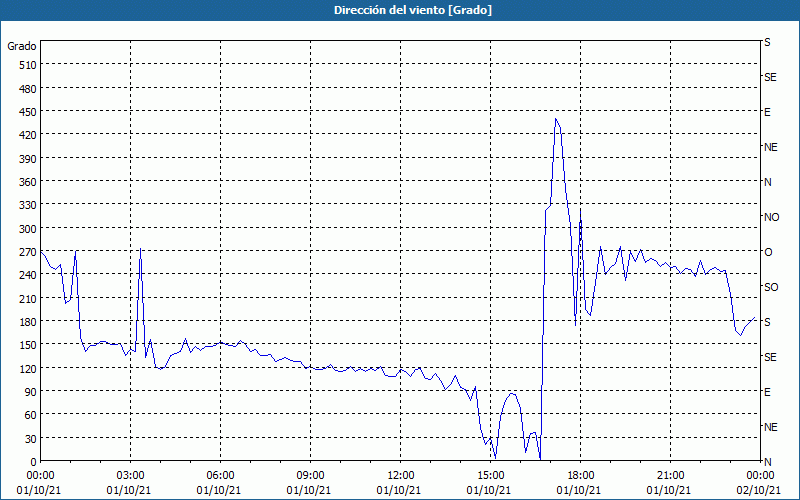Click the 03:00 time label
800x500 pixels.
coord(130,476)
